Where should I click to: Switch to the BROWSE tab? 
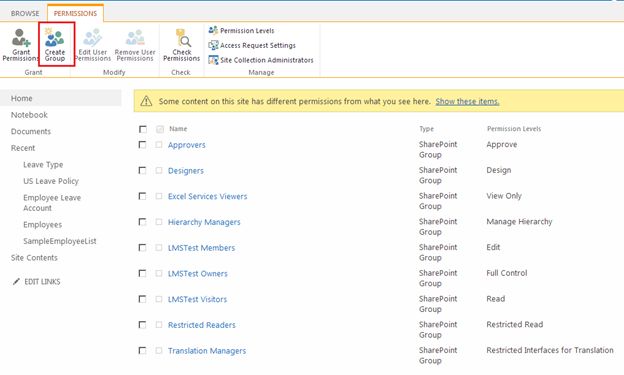coord(25,13)
